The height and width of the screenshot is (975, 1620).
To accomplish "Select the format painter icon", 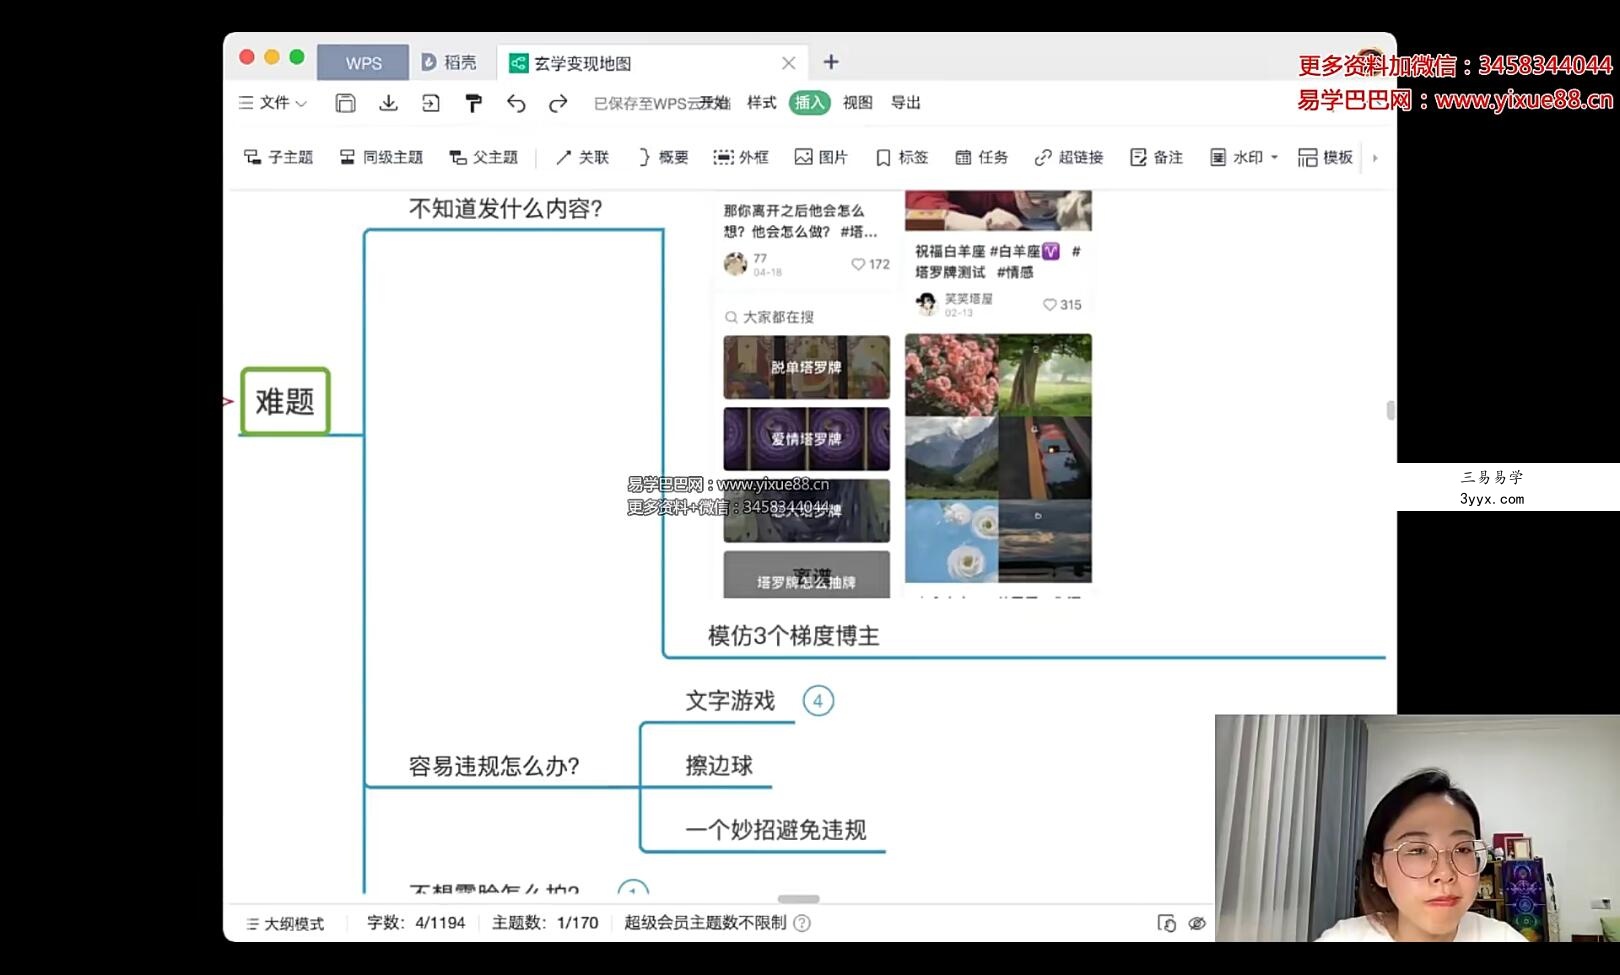I will pyautogui.click(x=474, y=103).
